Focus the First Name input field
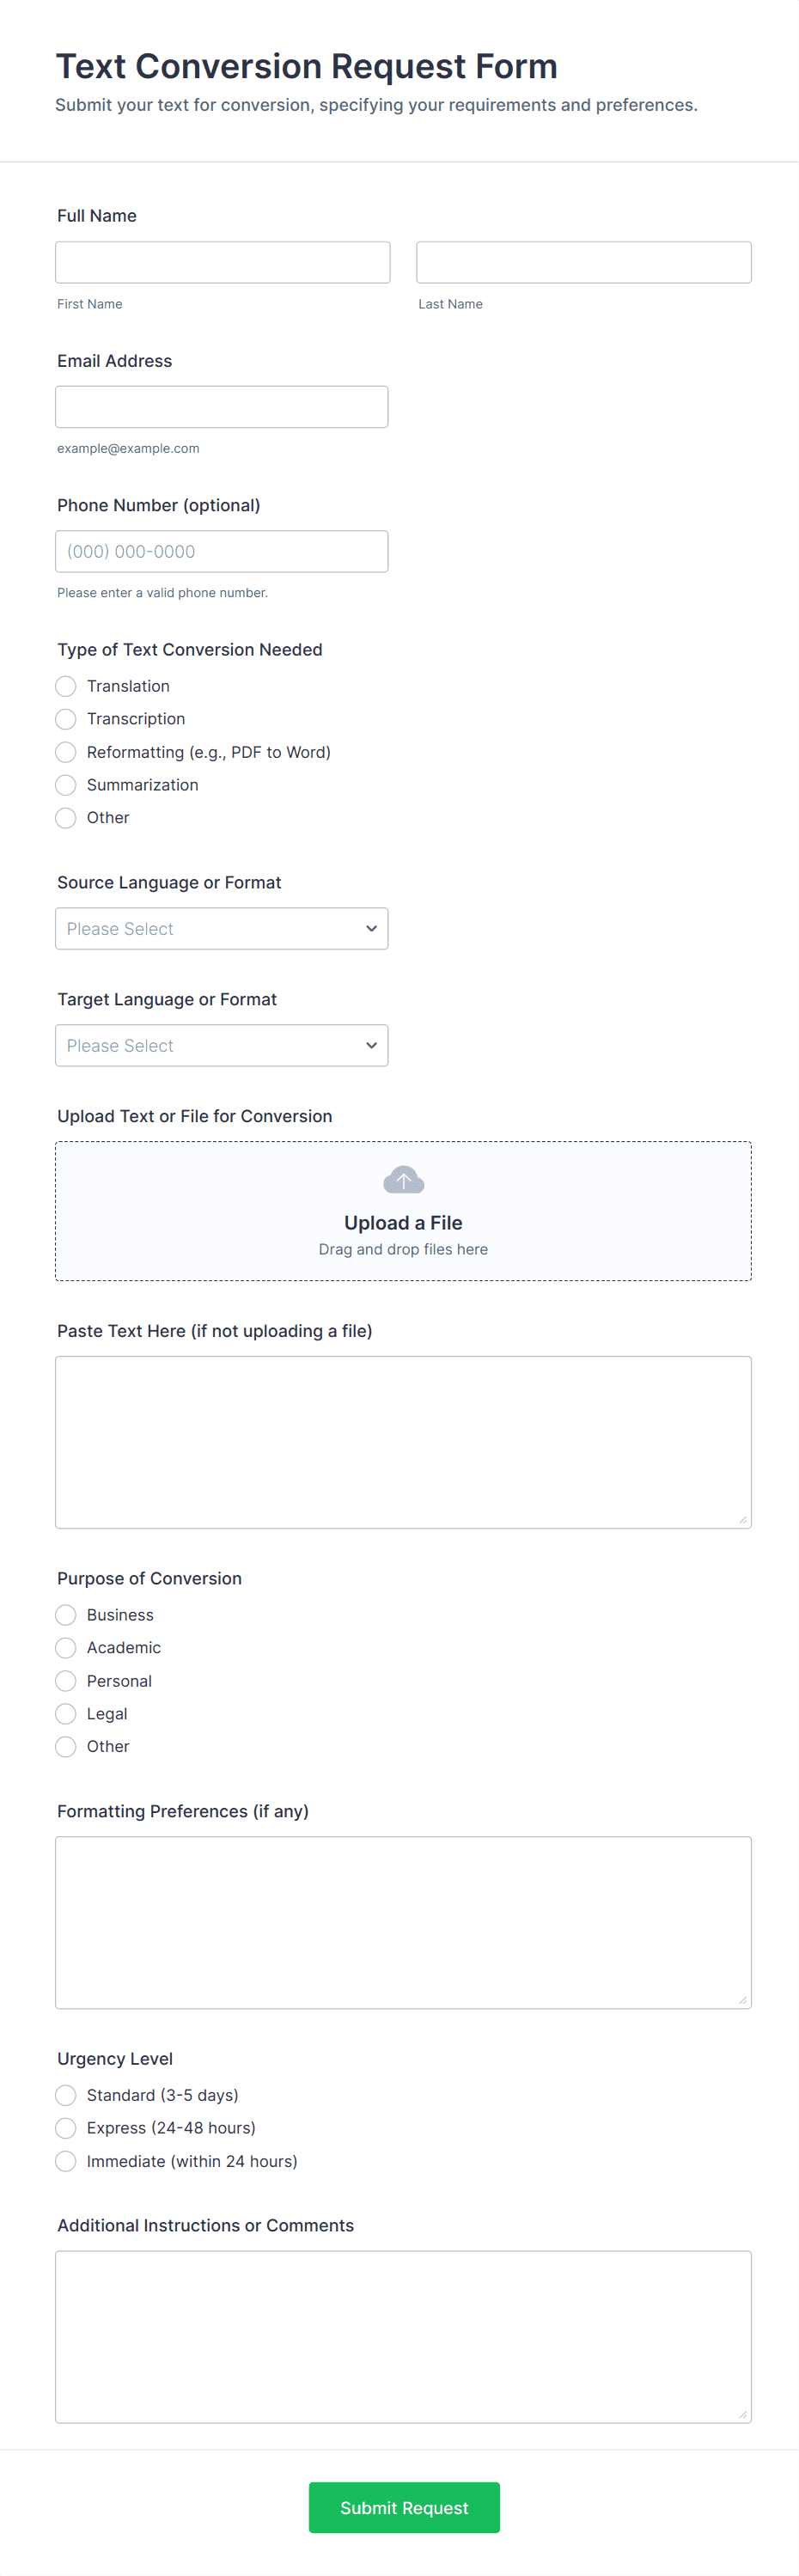799x2576 pixels. click(222, 262)
